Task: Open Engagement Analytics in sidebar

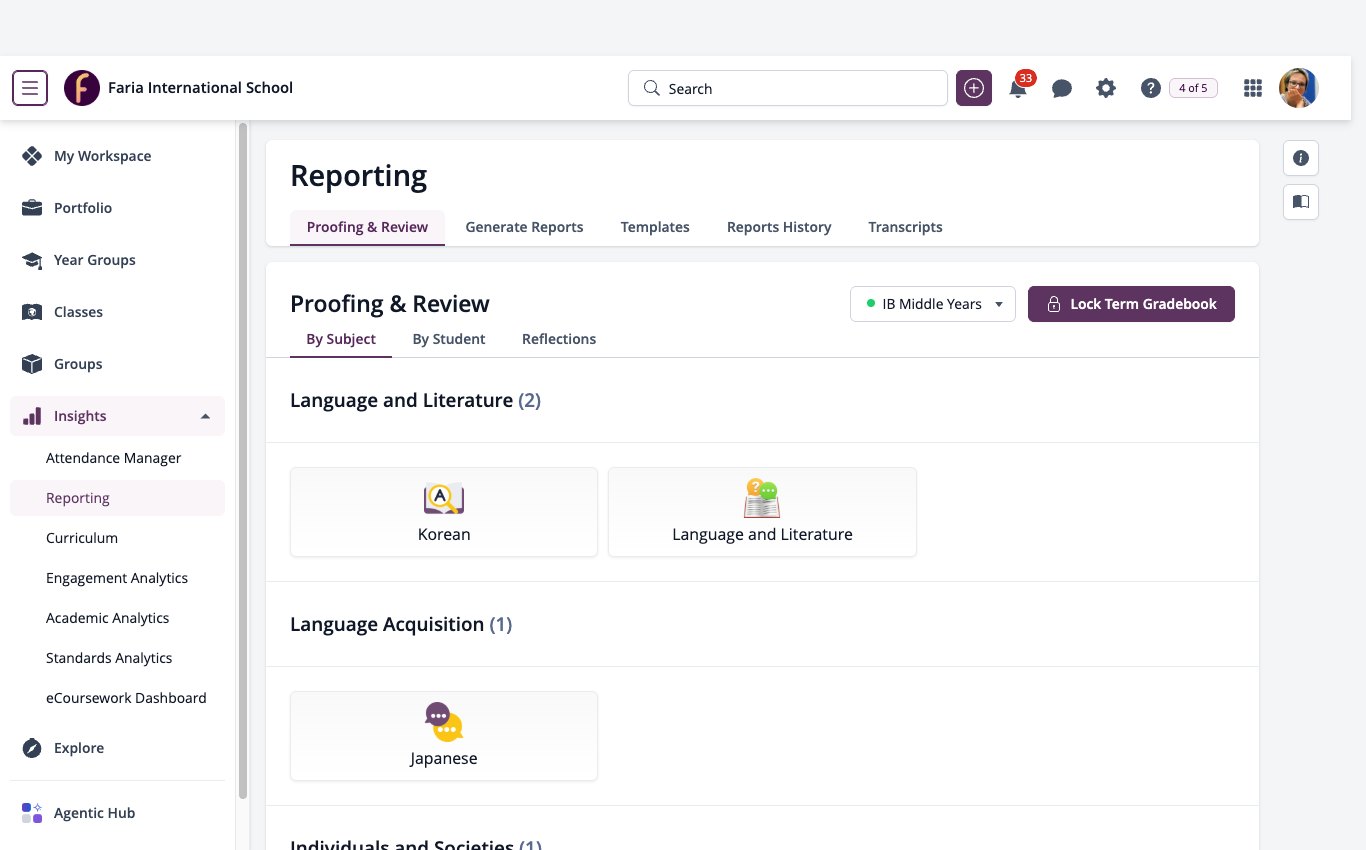Action: click(117, 578)
